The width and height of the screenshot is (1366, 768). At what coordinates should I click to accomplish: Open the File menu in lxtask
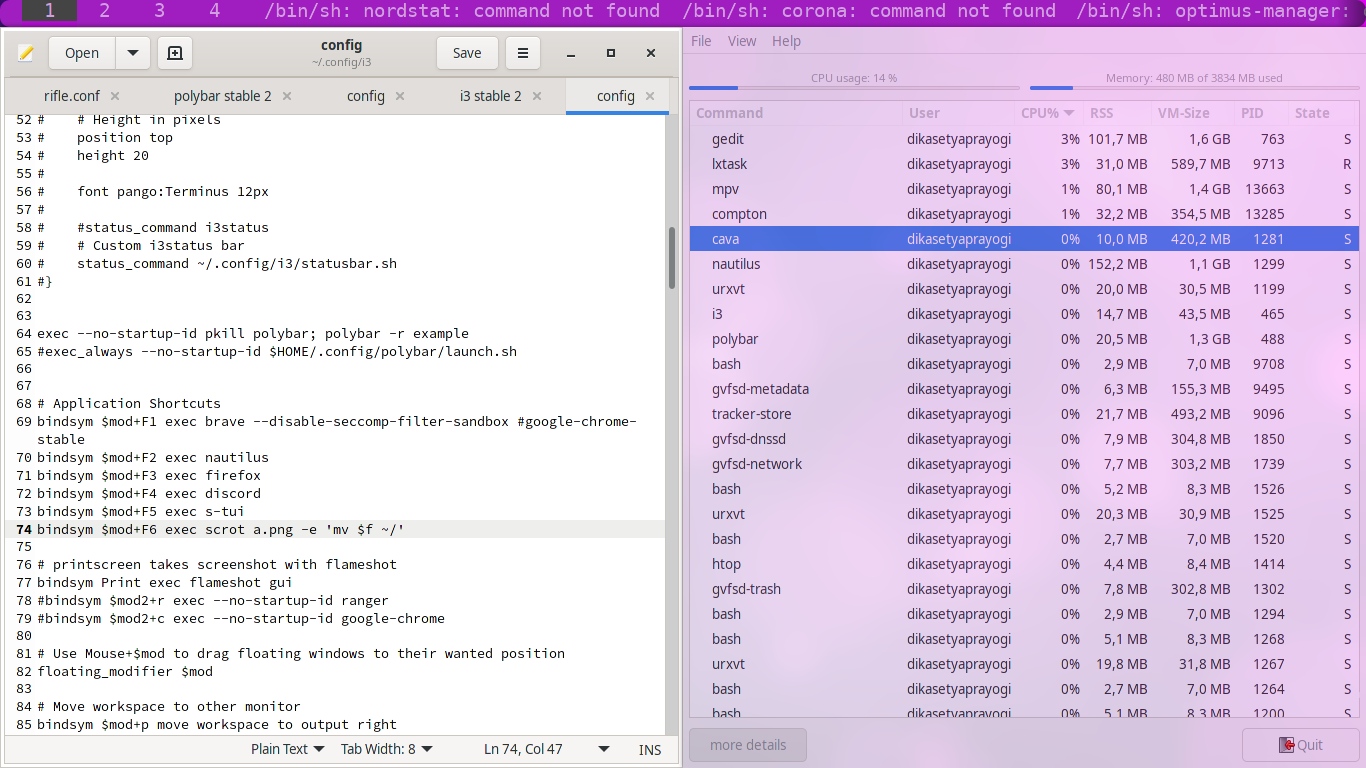[702, 41]
